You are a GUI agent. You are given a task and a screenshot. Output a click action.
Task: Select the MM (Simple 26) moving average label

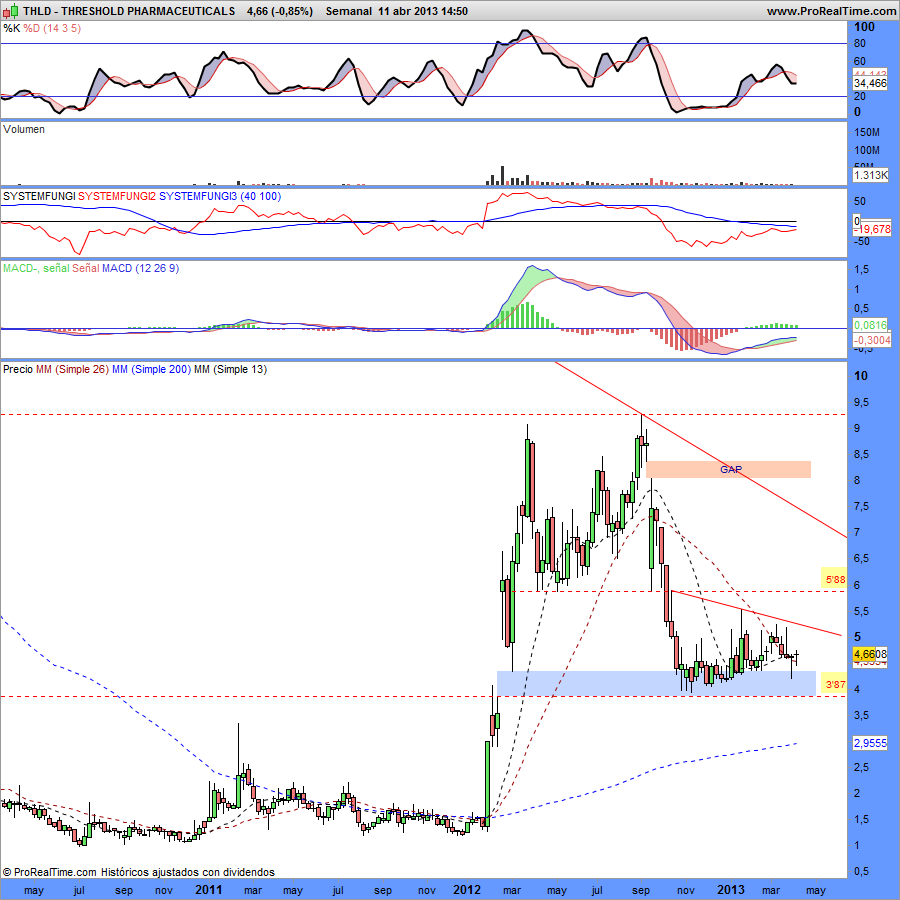[x=72, y=369]
